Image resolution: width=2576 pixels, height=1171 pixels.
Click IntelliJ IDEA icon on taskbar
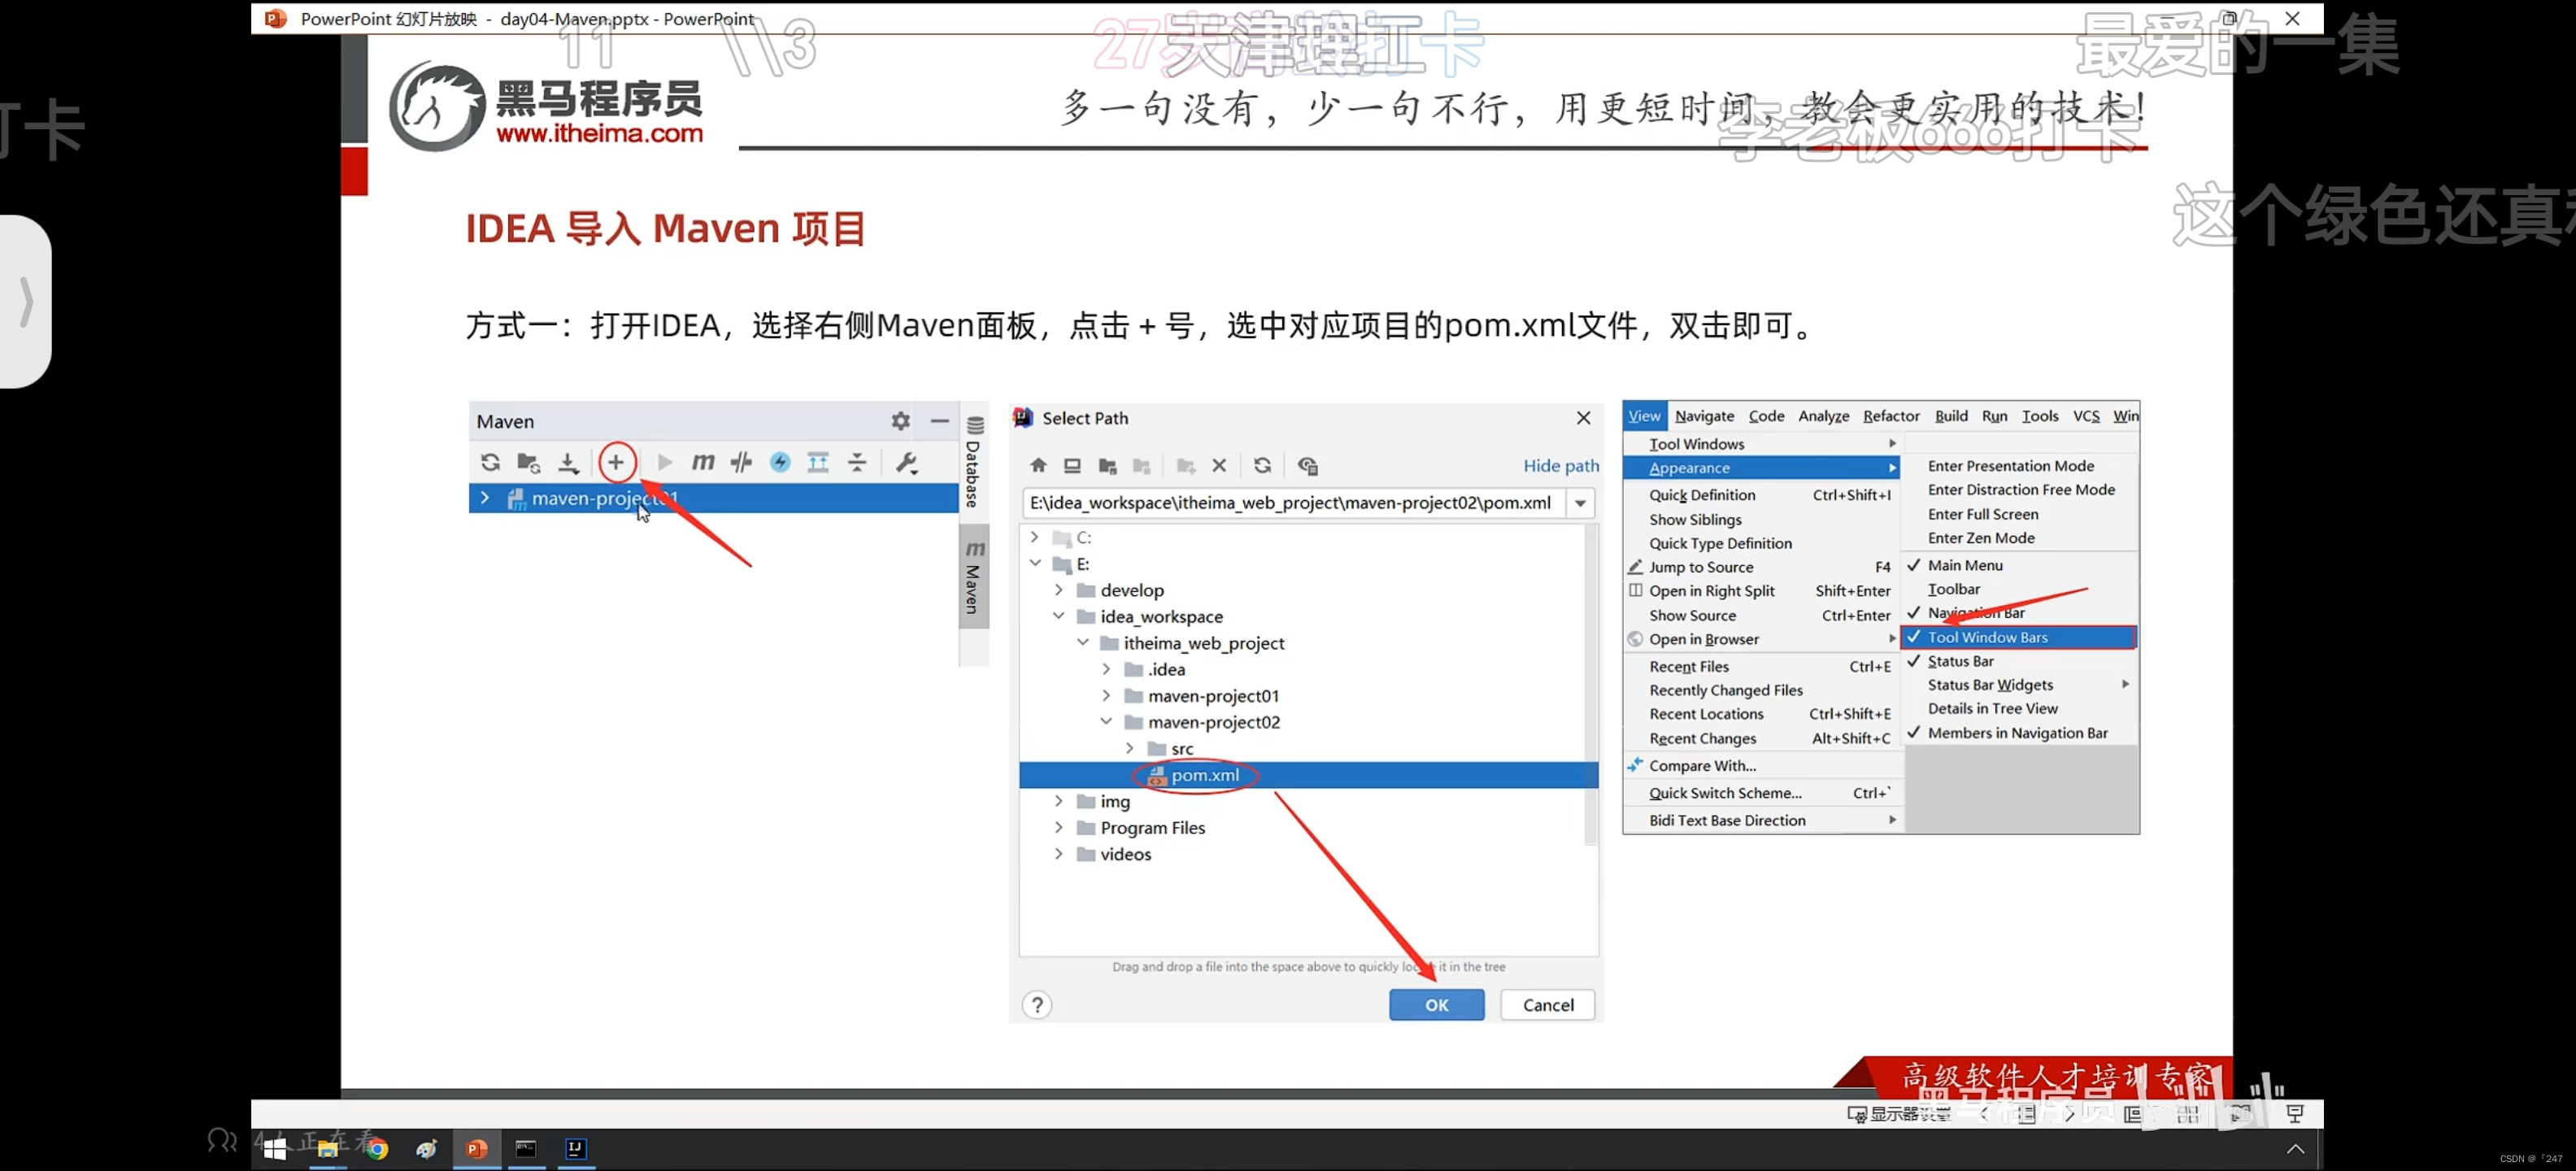click(x=575, y=1149)
